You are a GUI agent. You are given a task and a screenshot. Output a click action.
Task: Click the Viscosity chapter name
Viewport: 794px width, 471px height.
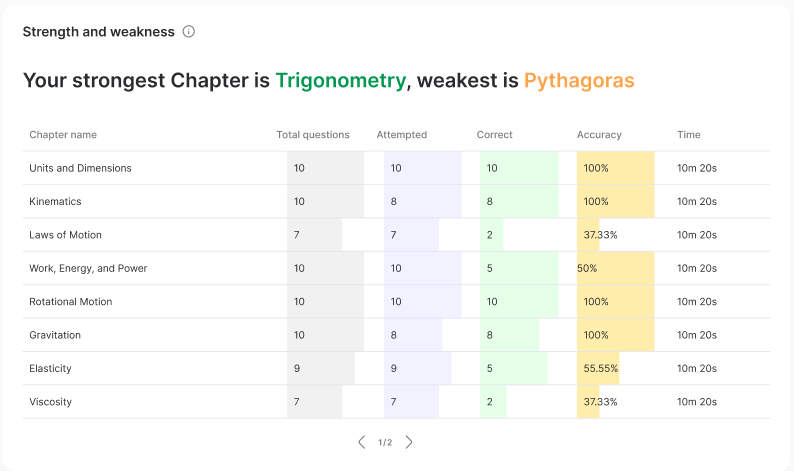50,402
